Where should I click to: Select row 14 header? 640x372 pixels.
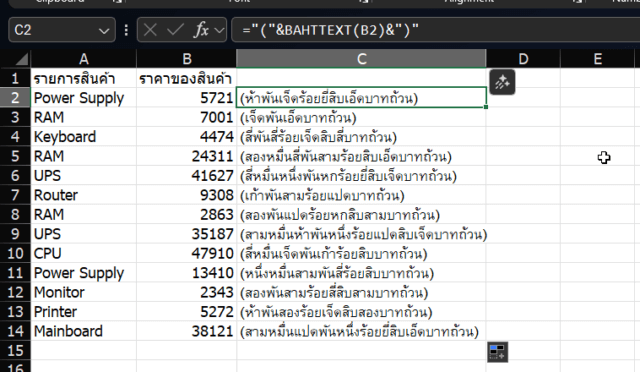pos(15,331)
